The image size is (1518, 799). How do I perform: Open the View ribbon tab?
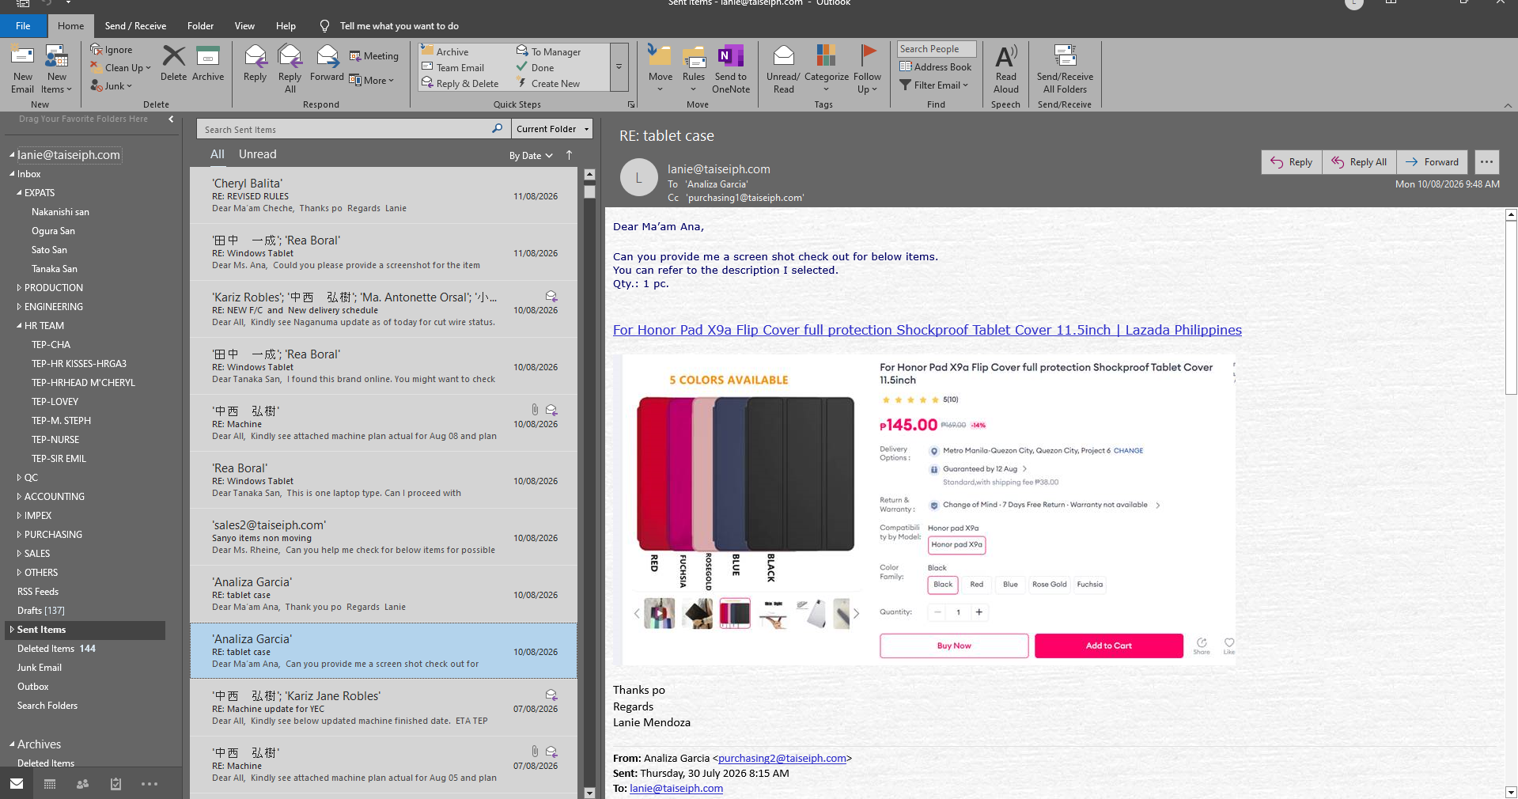click(x=244, y=26)
